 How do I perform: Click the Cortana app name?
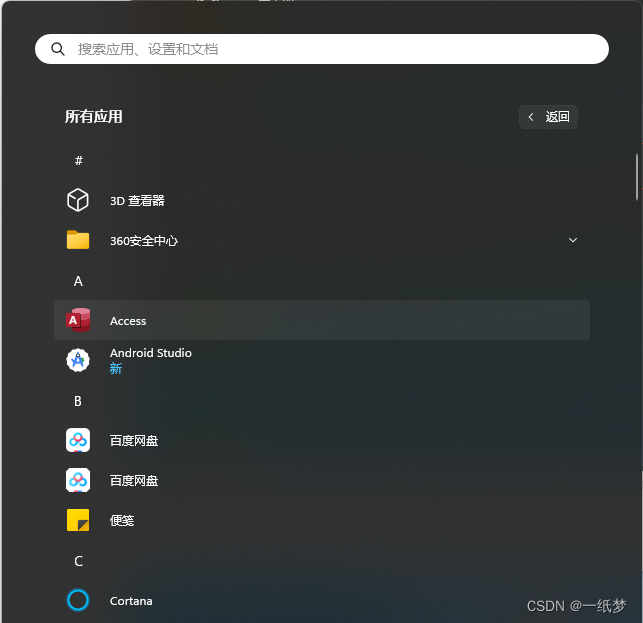[131, 601]
